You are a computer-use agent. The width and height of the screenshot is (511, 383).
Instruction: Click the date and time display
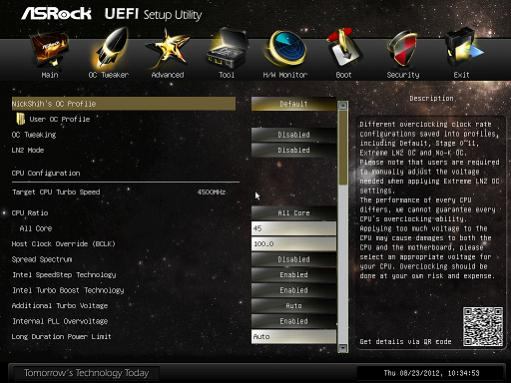coord(431,373)
